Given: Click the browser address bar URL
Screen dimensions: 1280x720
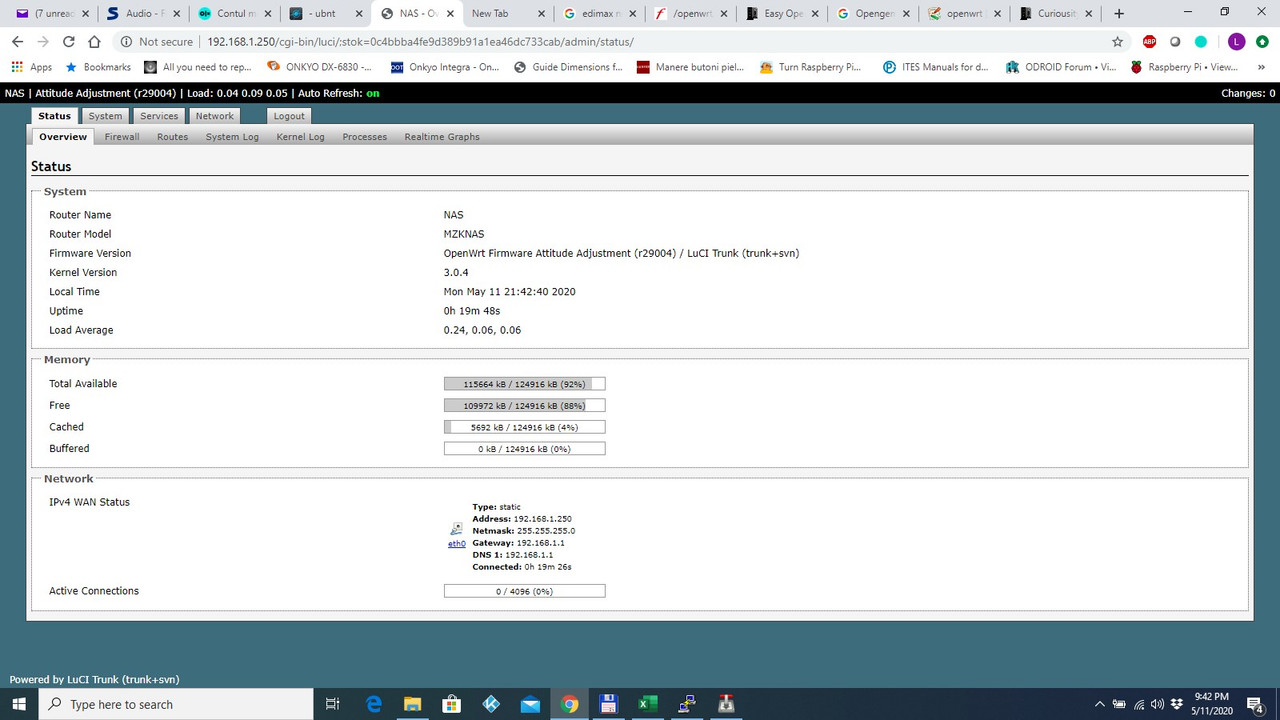Looking at the screenshot, I should (420, 42).
